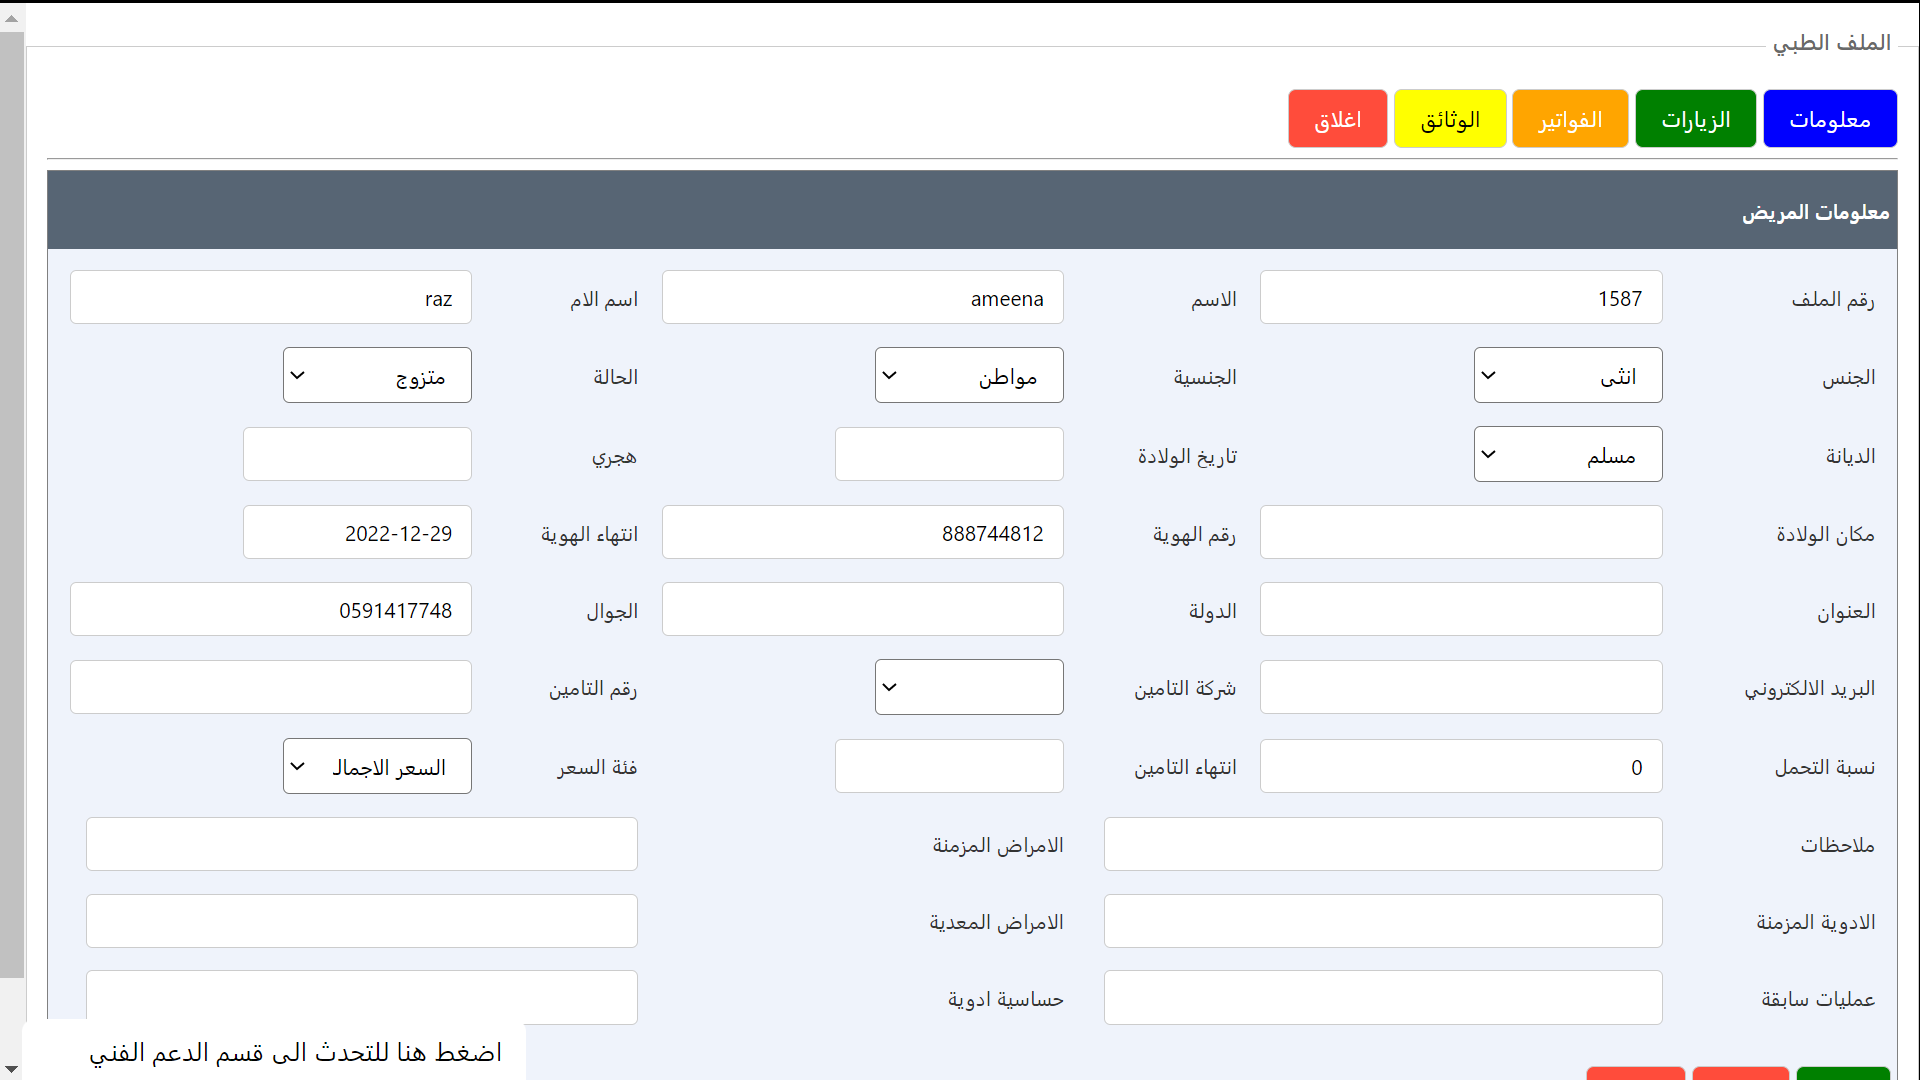Click the تاريخ الولادة birth date field
The width and height of the screenshot is (1920, 1080).
[x=948, y=455]
